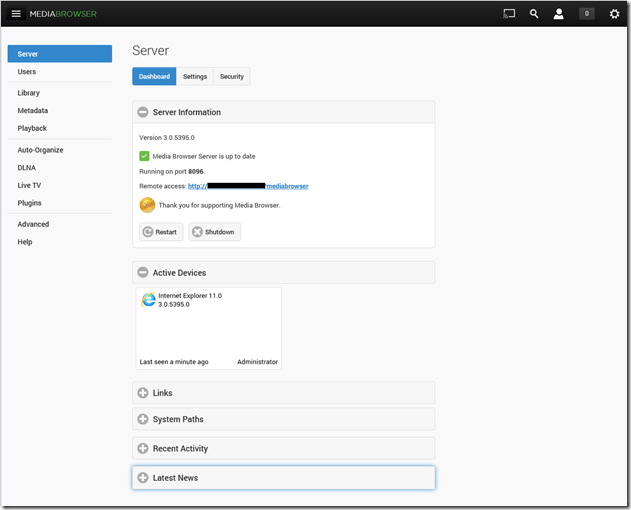Screen dimensions: 631x510
Task: Click the notifications counter badge
Action: [586, 14]
